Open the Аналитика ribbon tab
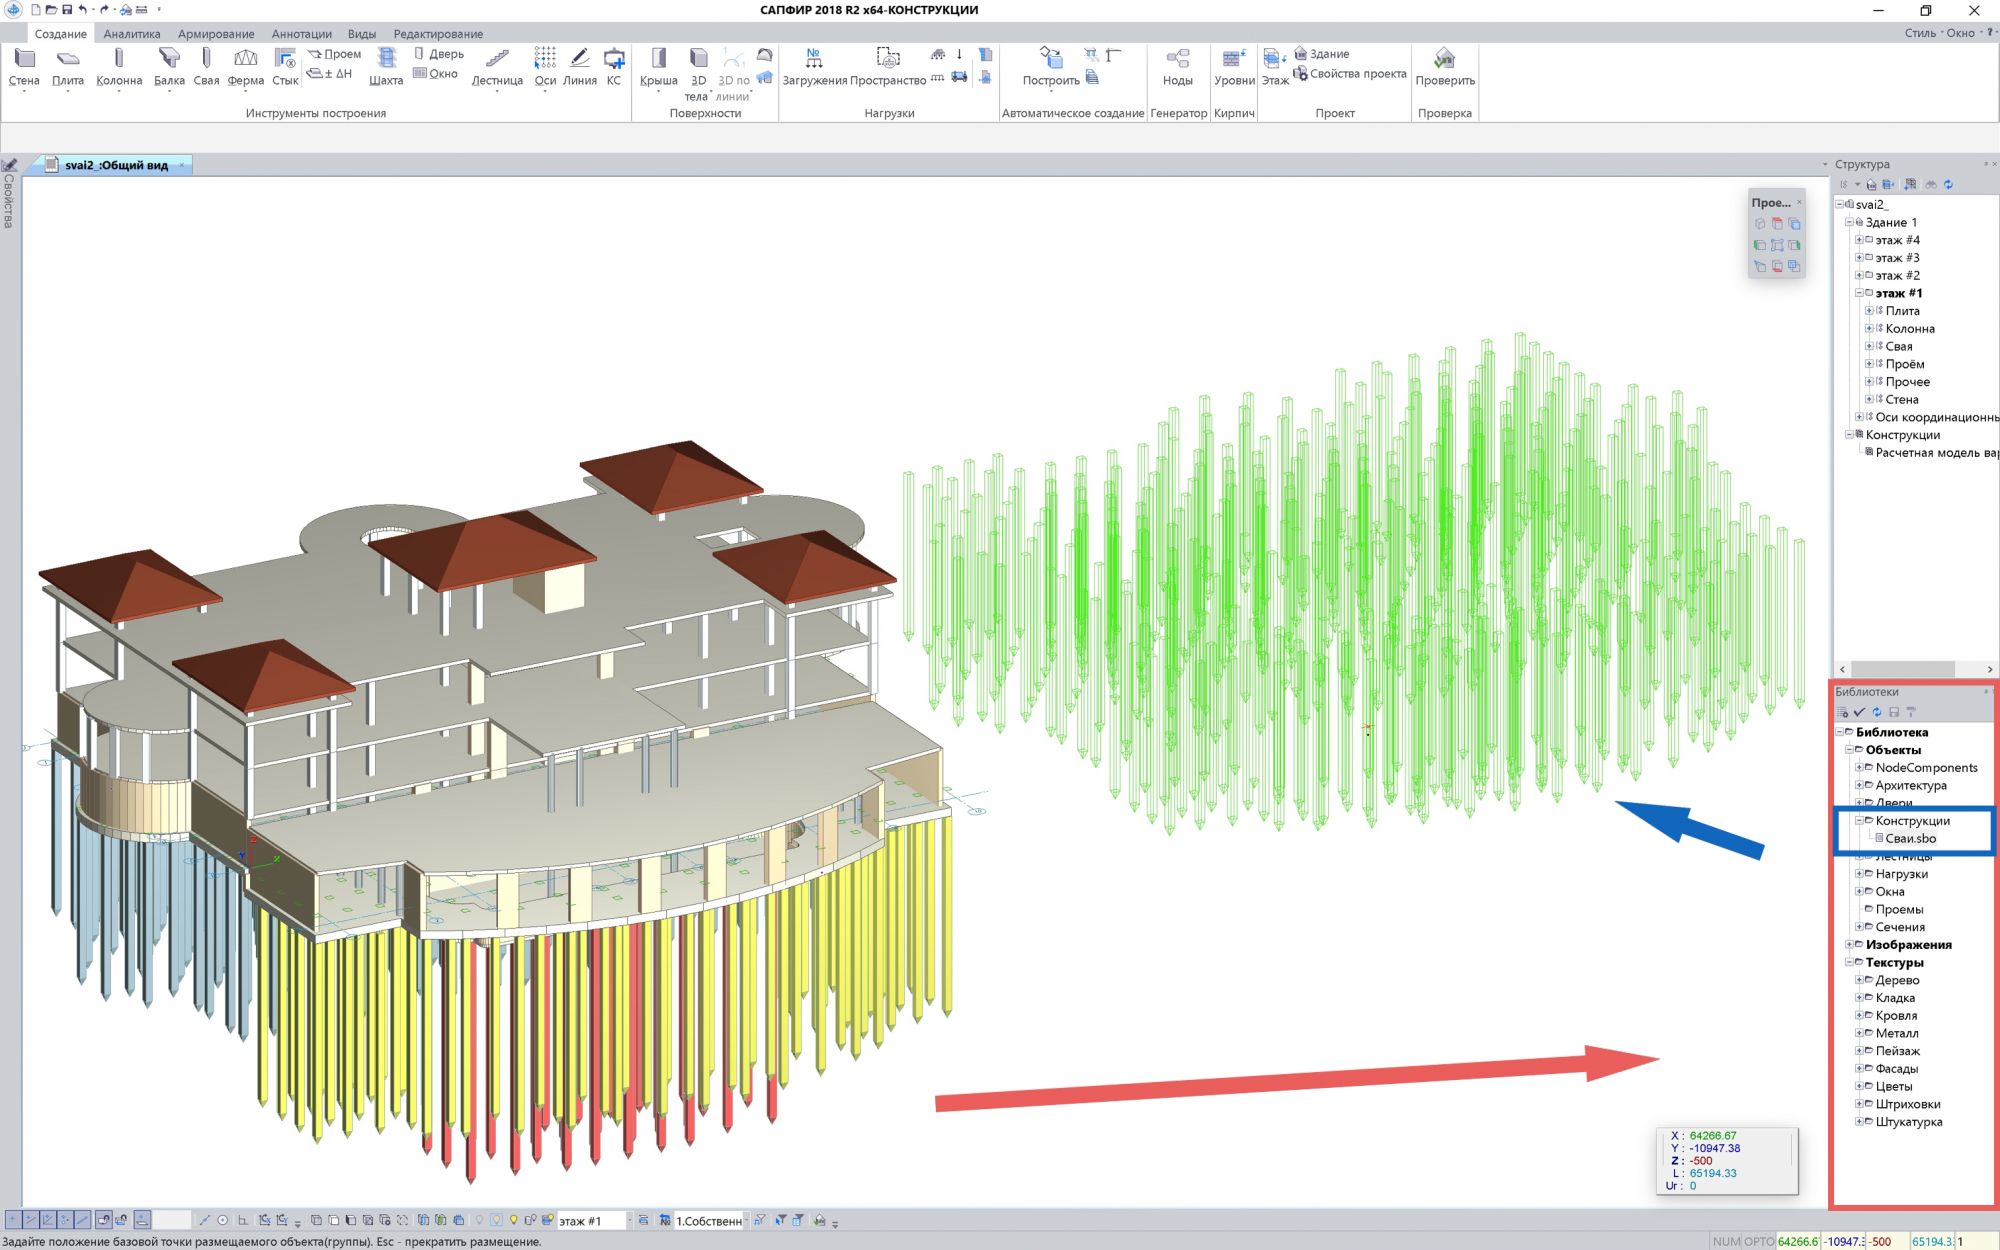 click(132, 34)
